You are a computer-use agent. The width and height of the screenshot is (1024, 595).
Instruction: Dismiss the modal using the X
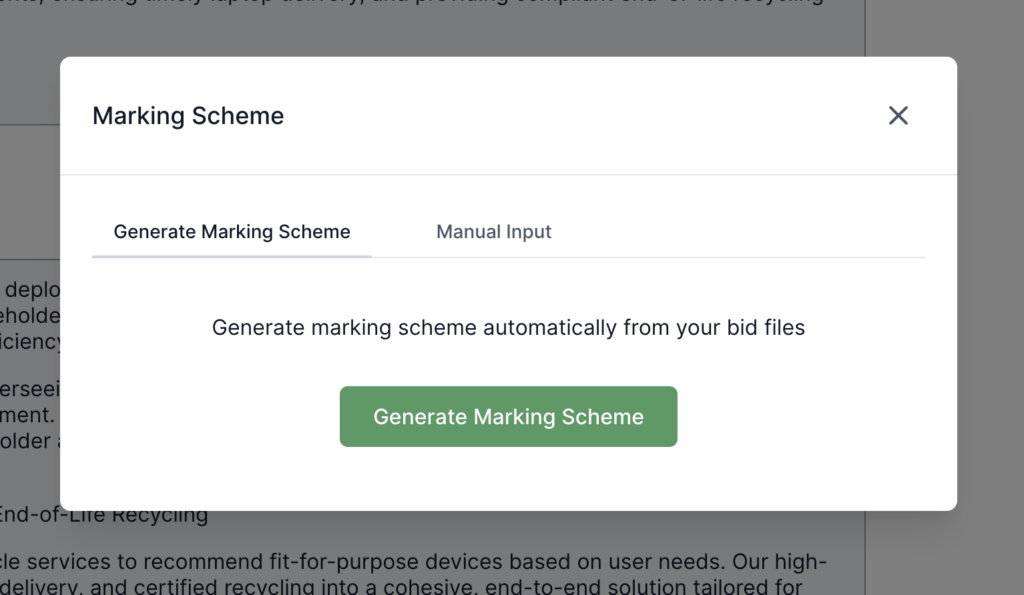pos(898,116)
